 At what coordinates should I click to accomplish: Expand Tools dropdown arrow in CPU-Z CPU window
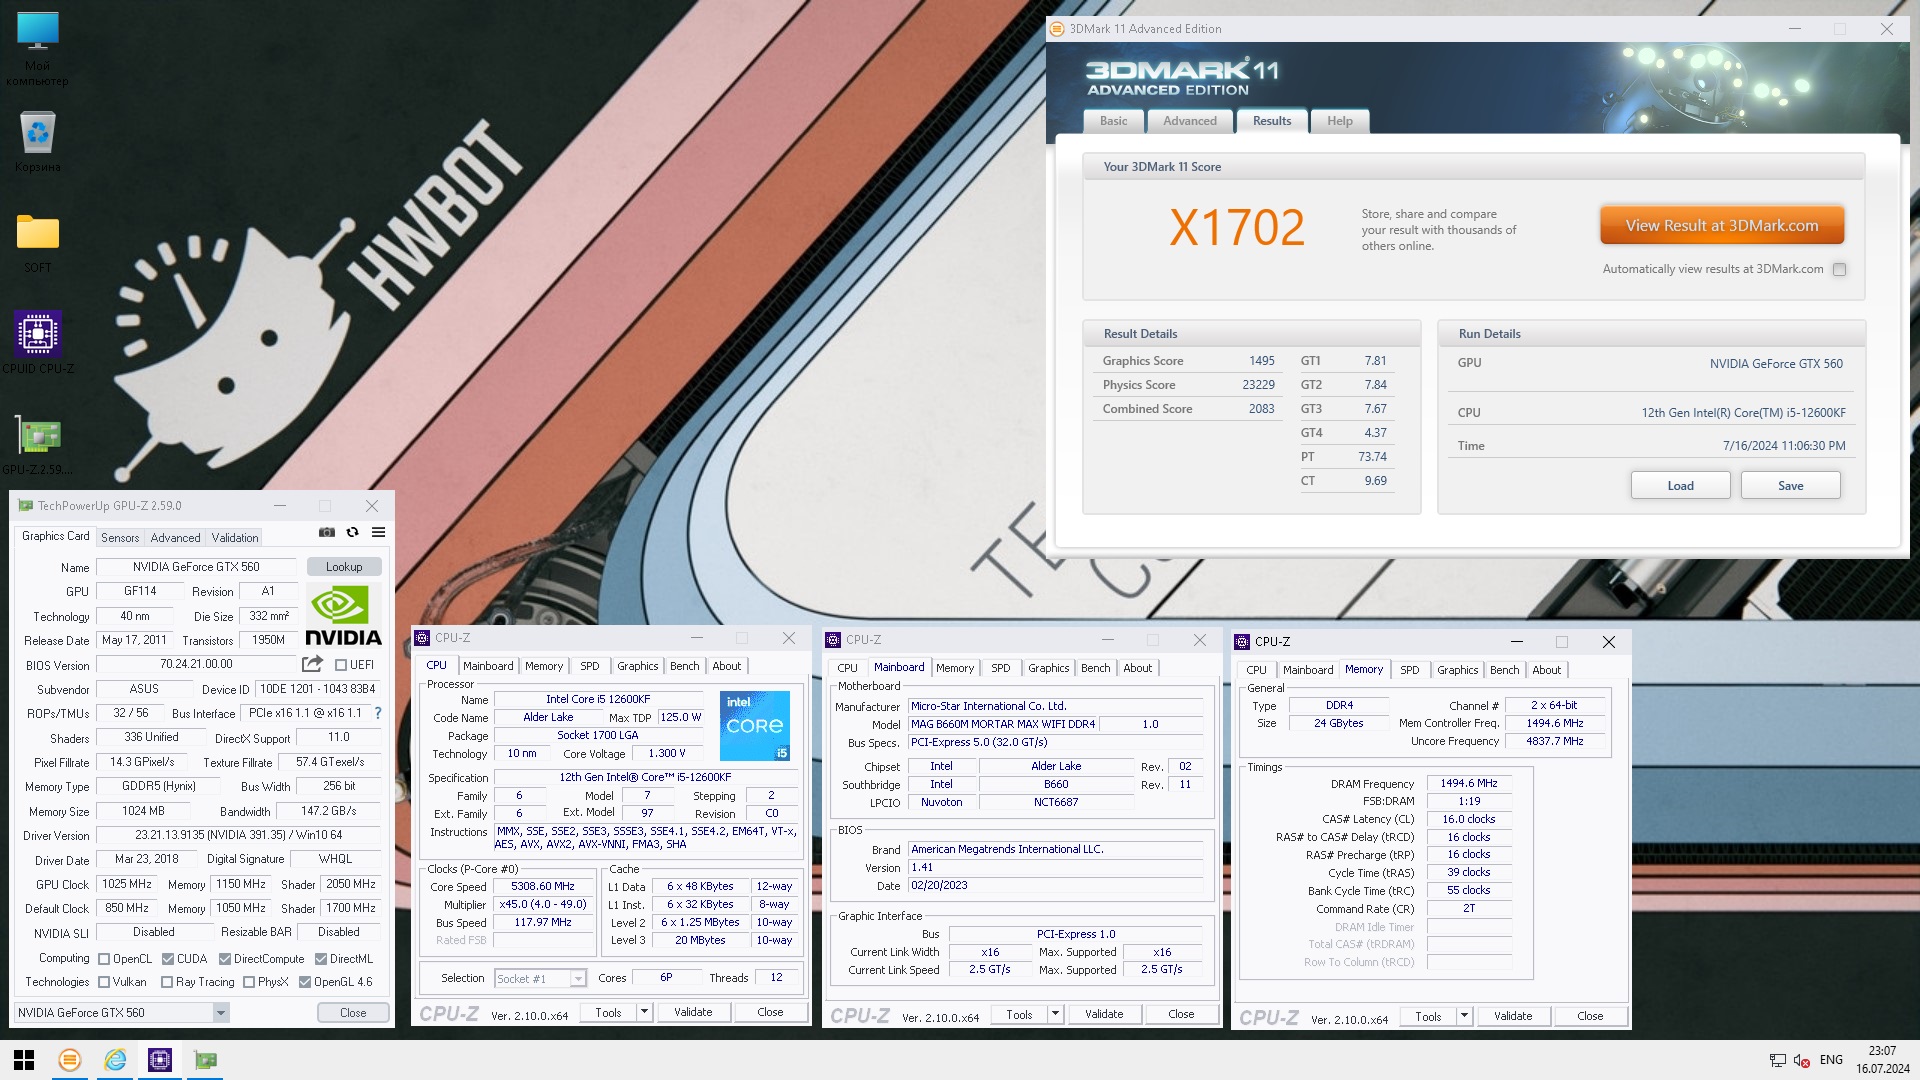[x=645, y=1013]
